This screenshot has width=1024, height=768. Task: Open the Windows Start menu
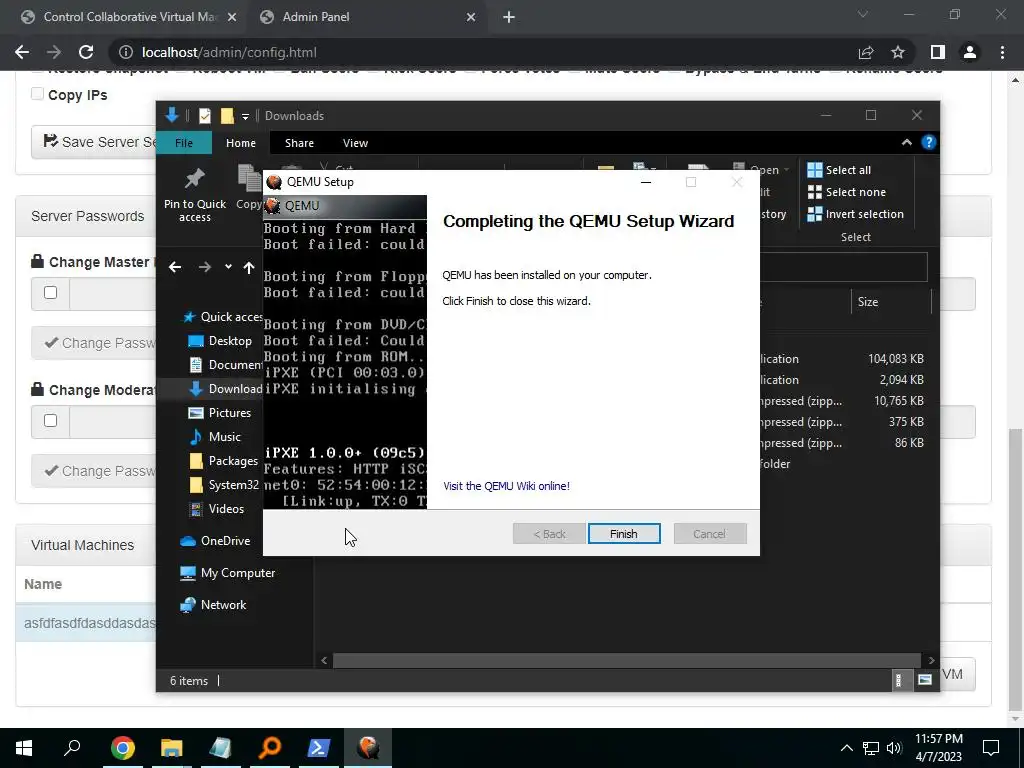24,748
